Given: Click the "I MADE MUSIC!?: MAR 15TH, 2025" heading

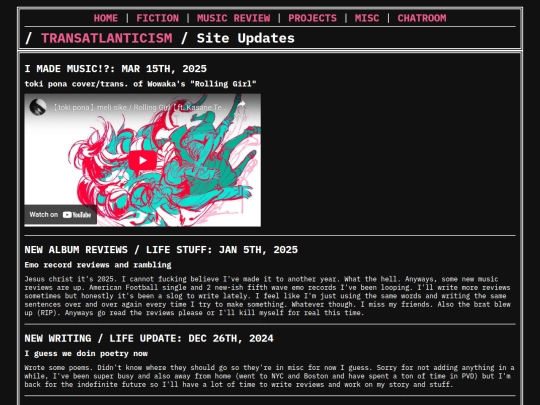Looking at the screenshot, I should pos(115,69).
